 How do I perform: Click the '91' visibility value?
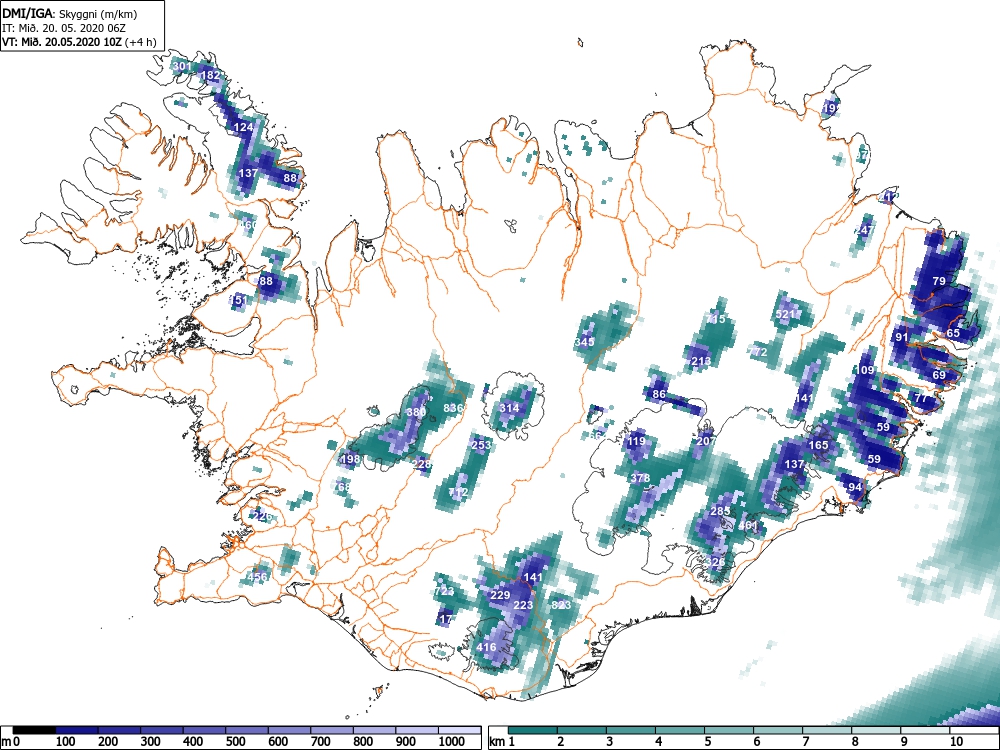point(901,337)
